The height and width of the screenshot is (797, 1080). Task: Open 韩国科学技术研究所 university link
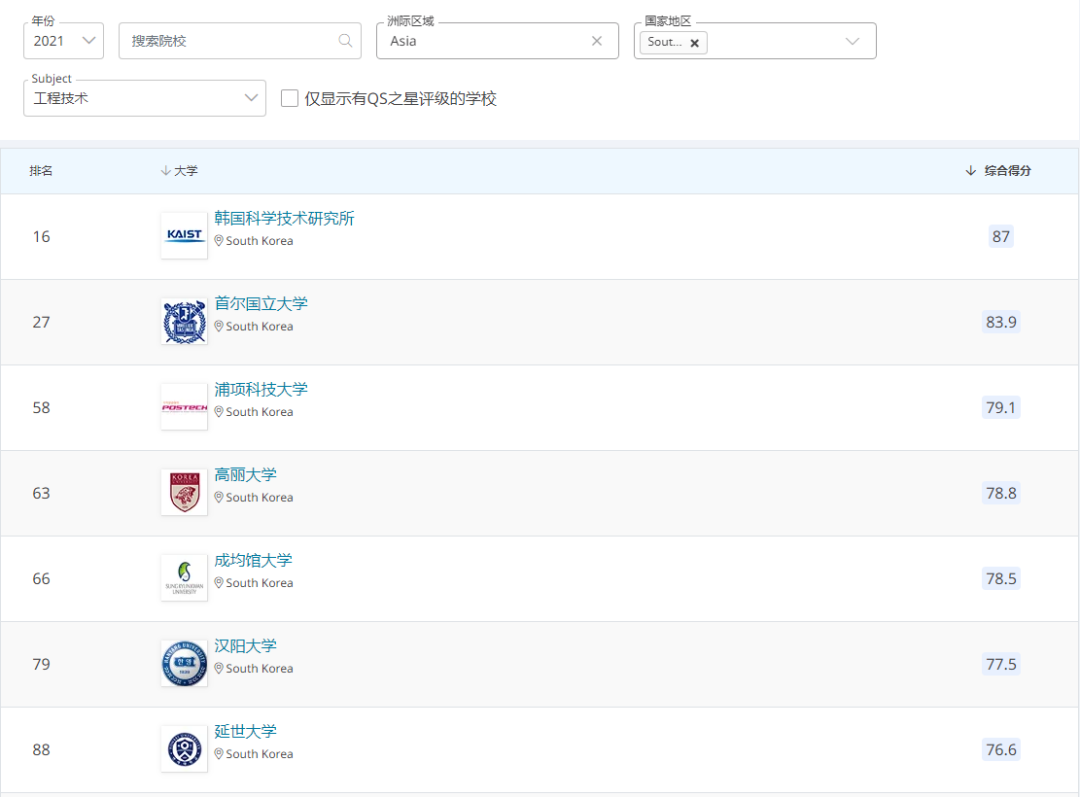point(284,219)
